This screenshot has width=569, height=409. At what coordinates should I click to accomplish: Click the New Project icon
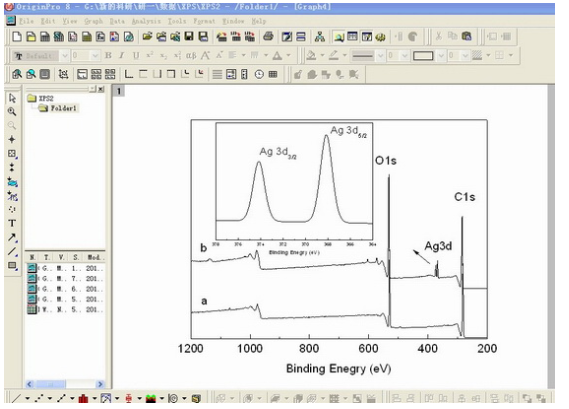tap(17, 37)
